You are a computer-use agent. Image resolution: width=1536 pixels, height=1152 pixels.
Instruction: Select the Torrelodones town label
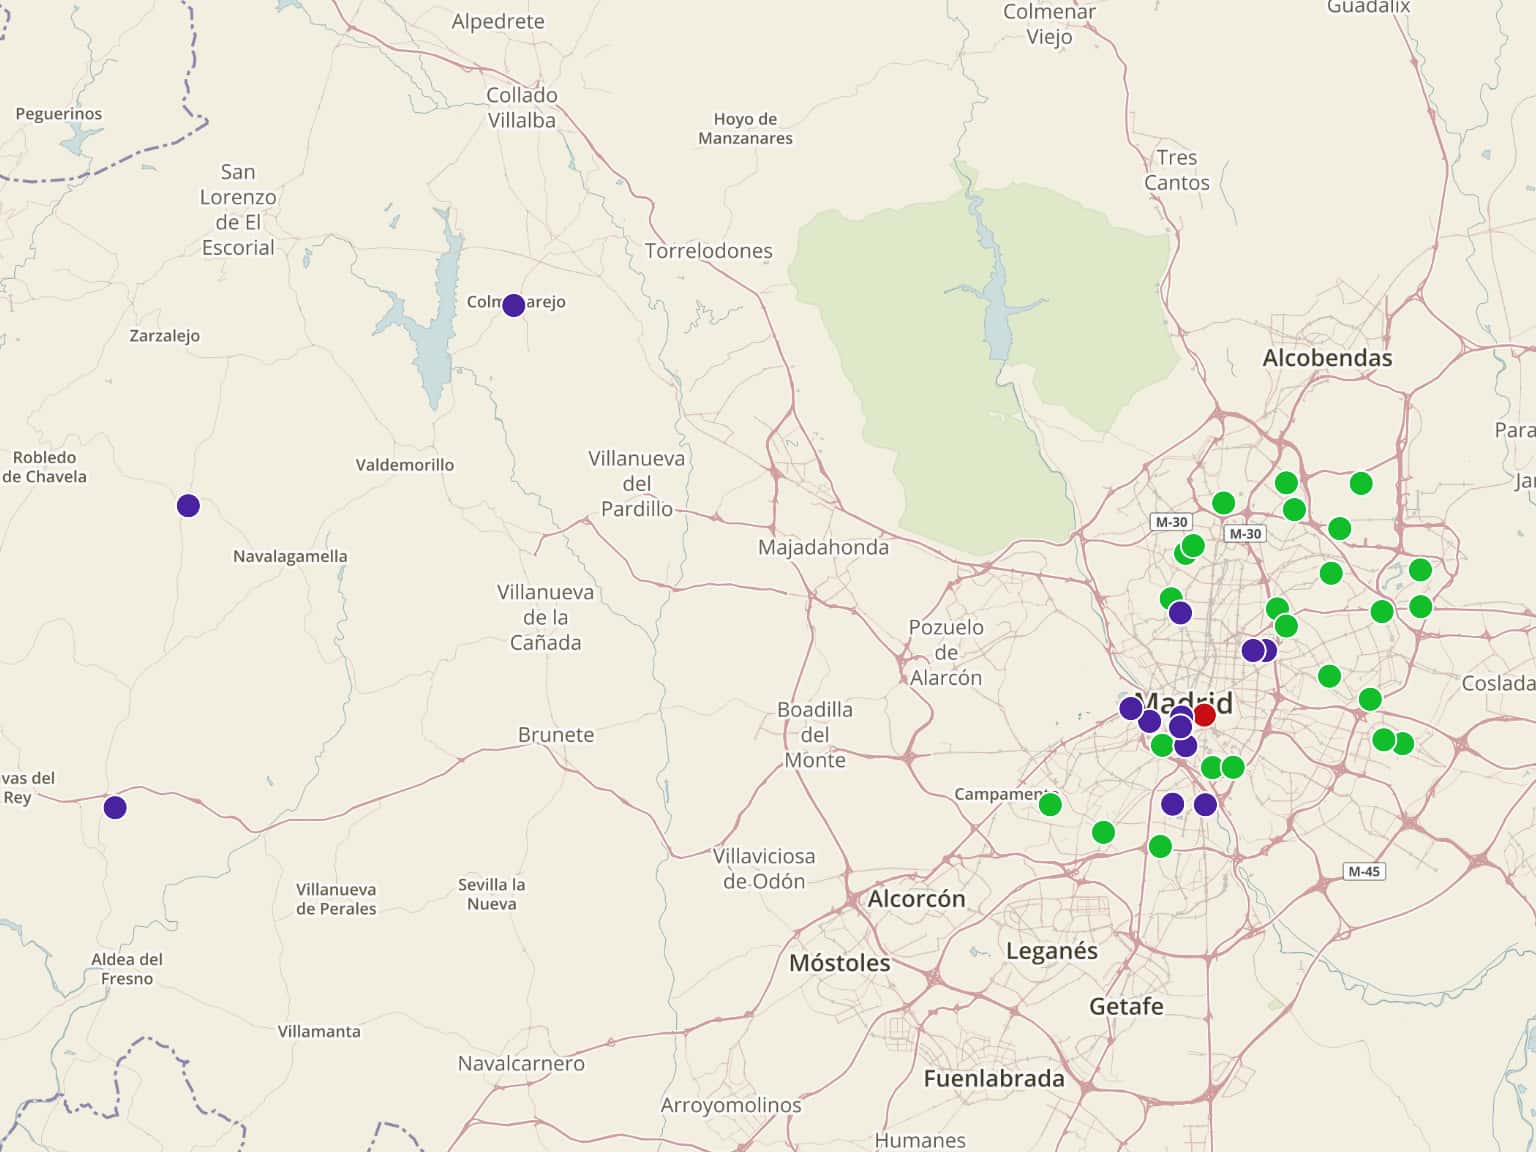pyautogui.click(x=708, y=251)
